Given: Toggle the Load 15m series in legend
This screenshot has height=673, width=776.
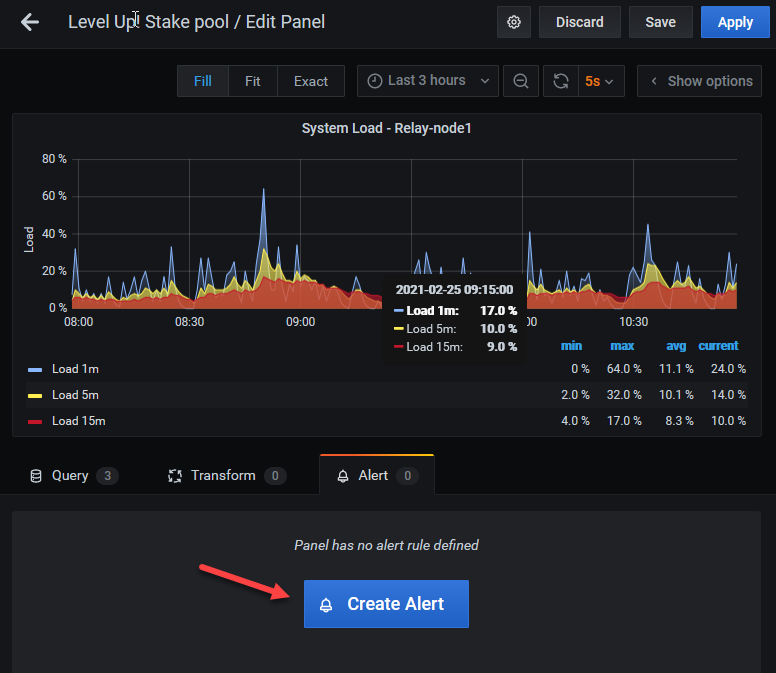Looking at the screenshot, I should pyautogui.click(x=78, y=421).
